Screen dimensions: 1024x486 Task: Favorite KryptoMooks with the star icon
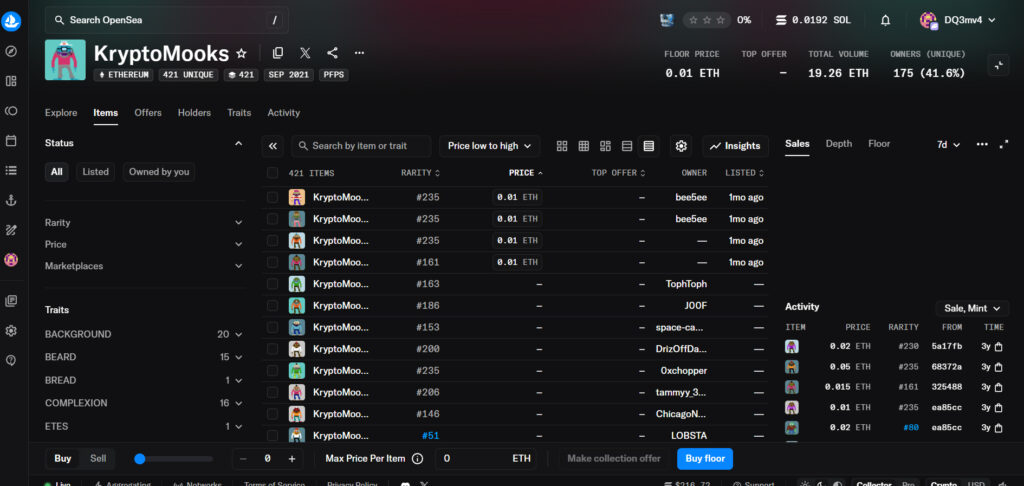pyautogui.click(x=241, y=53)
